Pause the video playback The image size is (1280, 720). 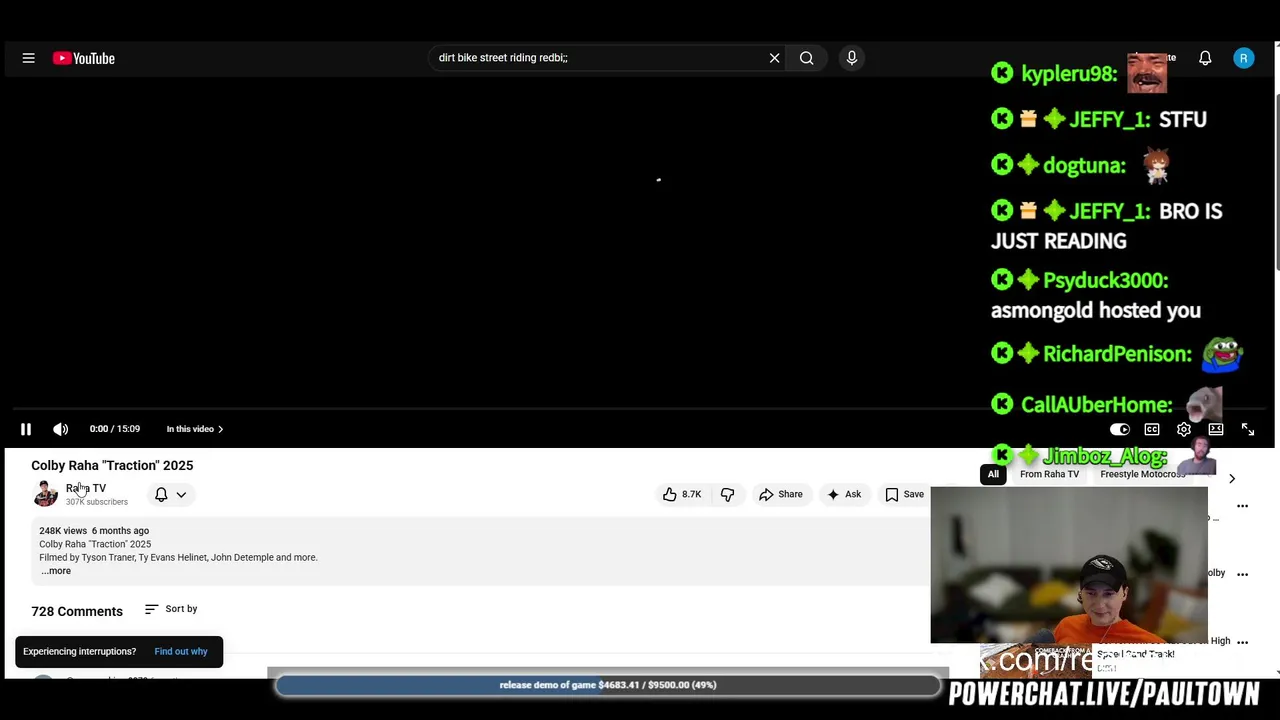coord(26,429)
